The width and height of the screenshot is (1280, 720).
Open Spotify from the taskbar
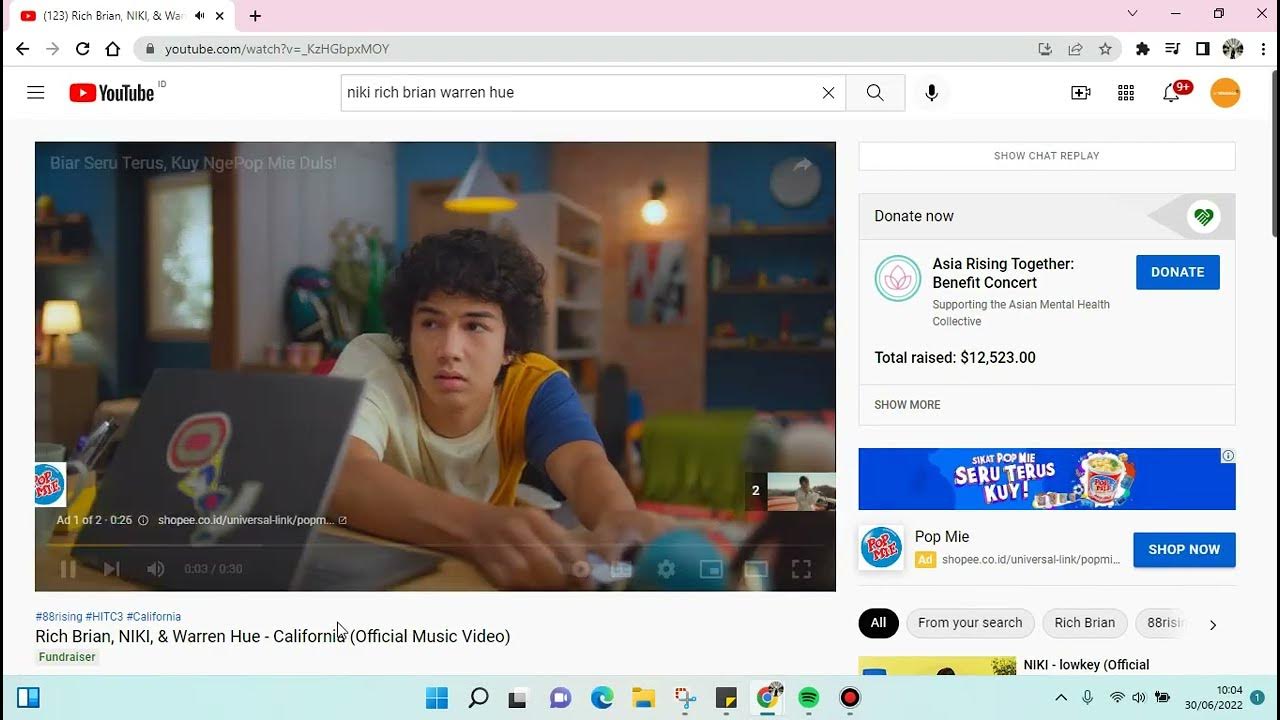809,698
